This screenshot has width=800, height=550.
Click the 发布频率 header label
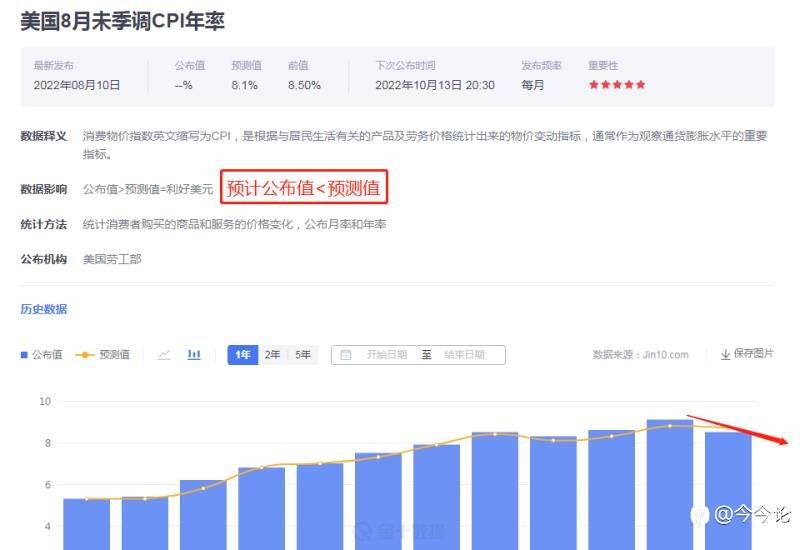[x=541, y=65]
